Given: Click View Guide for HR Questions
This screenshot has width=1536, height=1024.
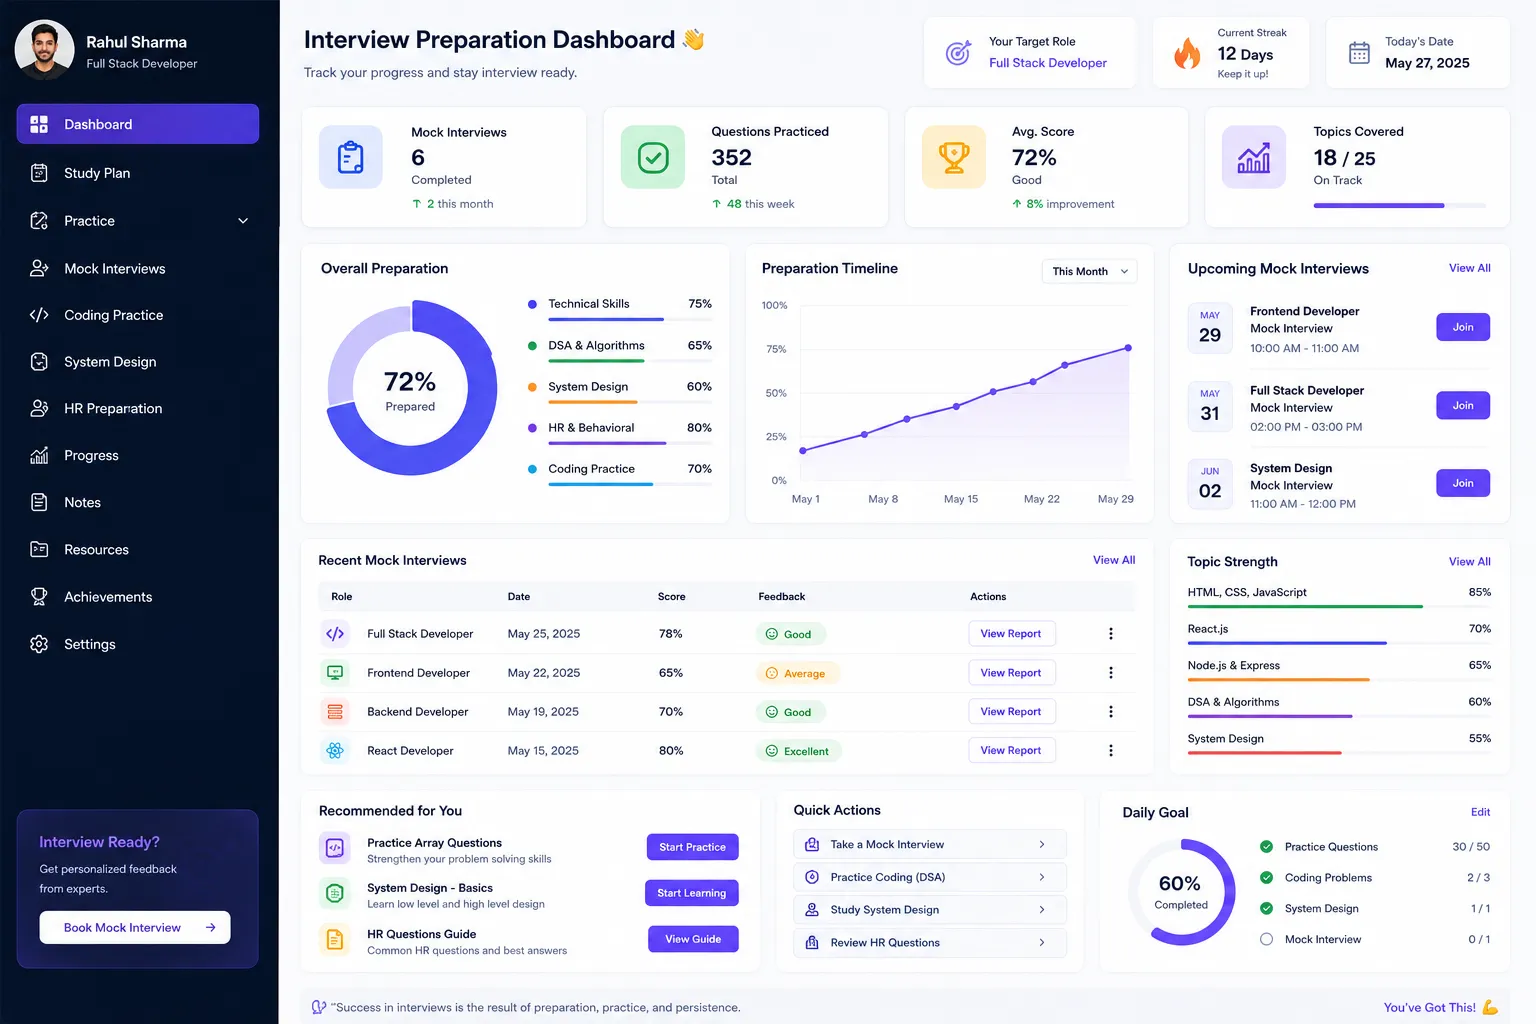Looking at the screenshot, I should pos(693,939).
